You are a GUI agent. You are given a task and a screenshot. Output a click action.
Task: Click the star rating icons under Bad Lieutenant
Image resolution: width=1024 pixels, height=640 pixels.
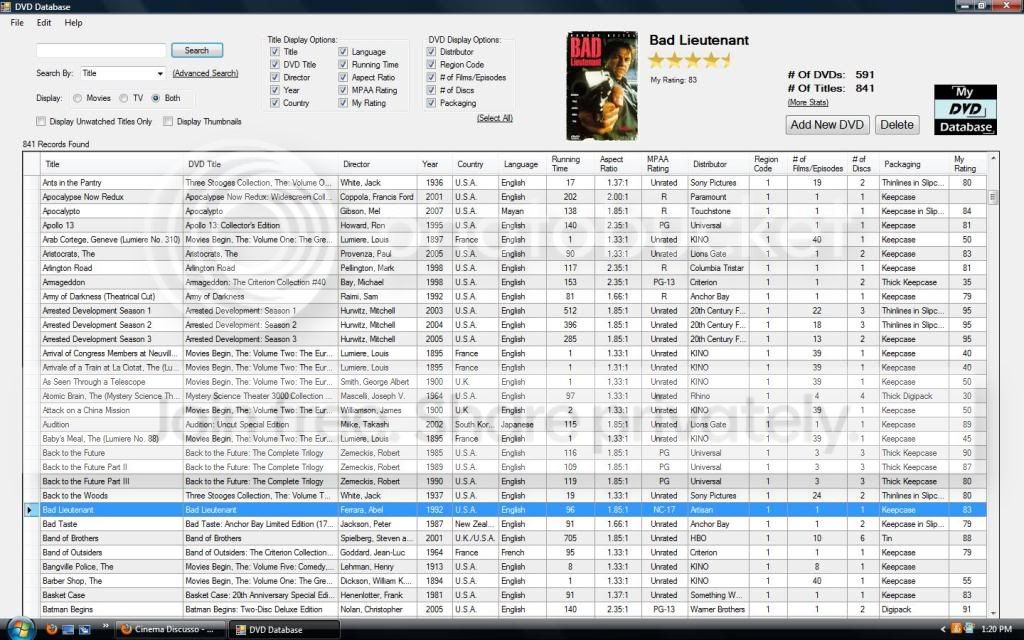click(689, 60)
